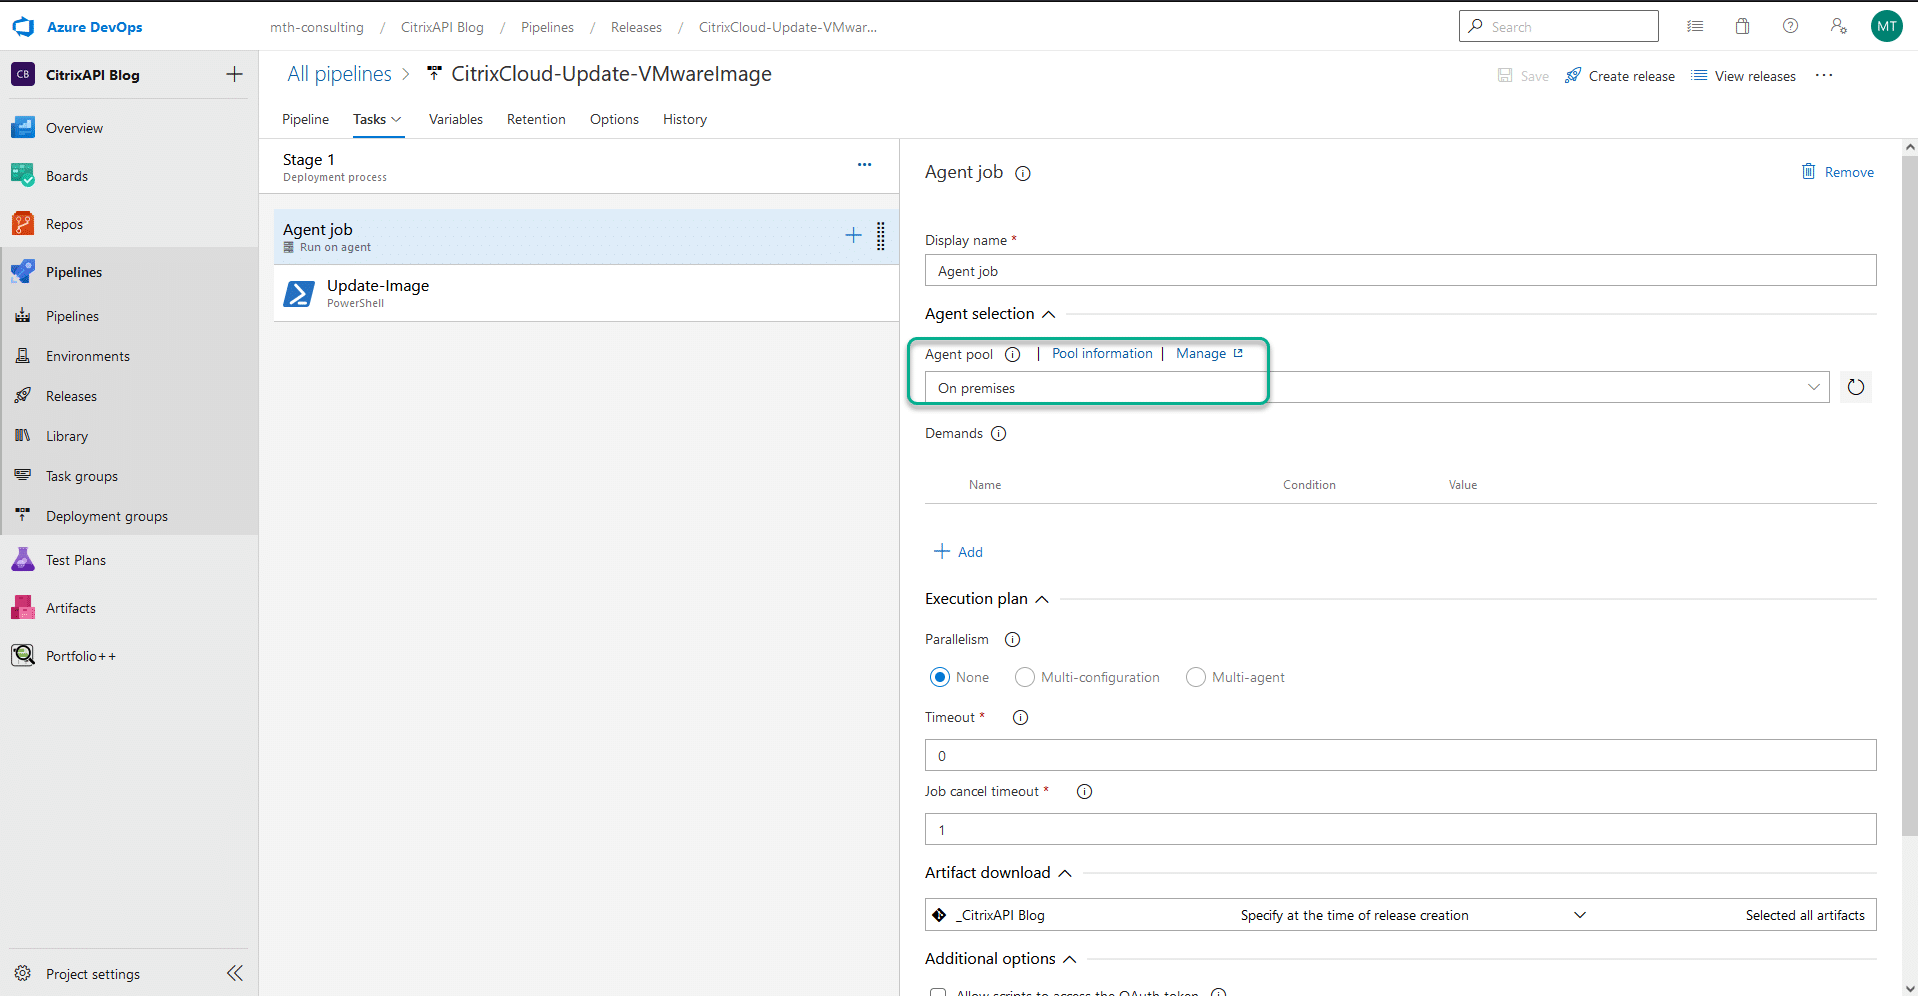Enable allow scripts to access OAuth token
Screen dimensions: 1918x996
(938, 992)
